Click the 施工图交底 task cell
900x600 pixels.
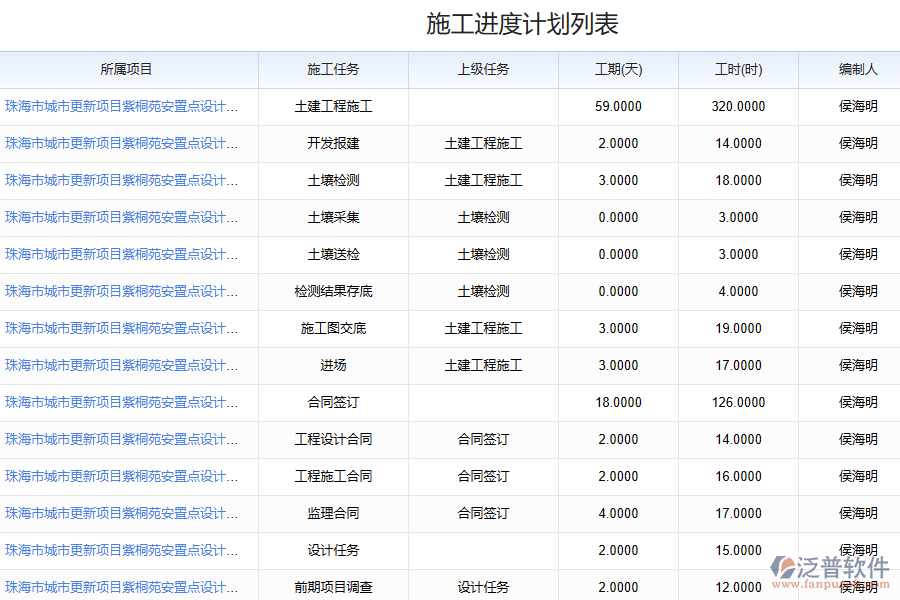coord(333,329)
